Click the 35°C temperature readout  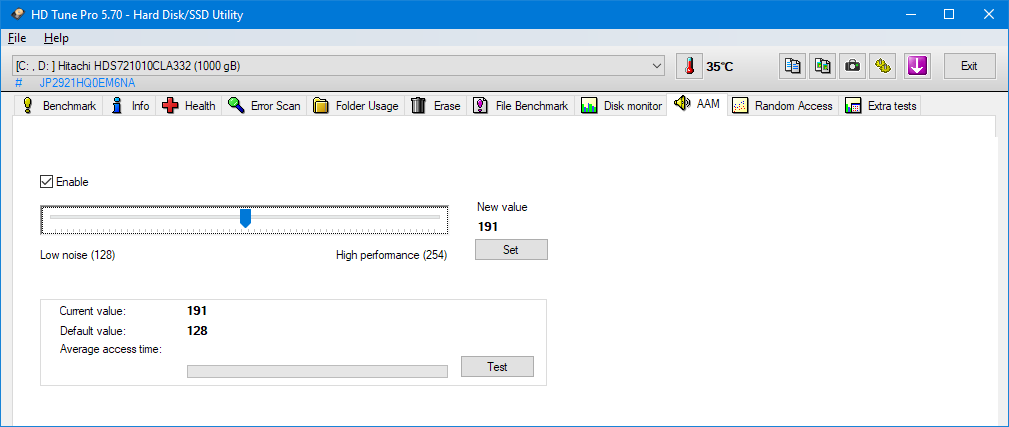coord(719,66)
